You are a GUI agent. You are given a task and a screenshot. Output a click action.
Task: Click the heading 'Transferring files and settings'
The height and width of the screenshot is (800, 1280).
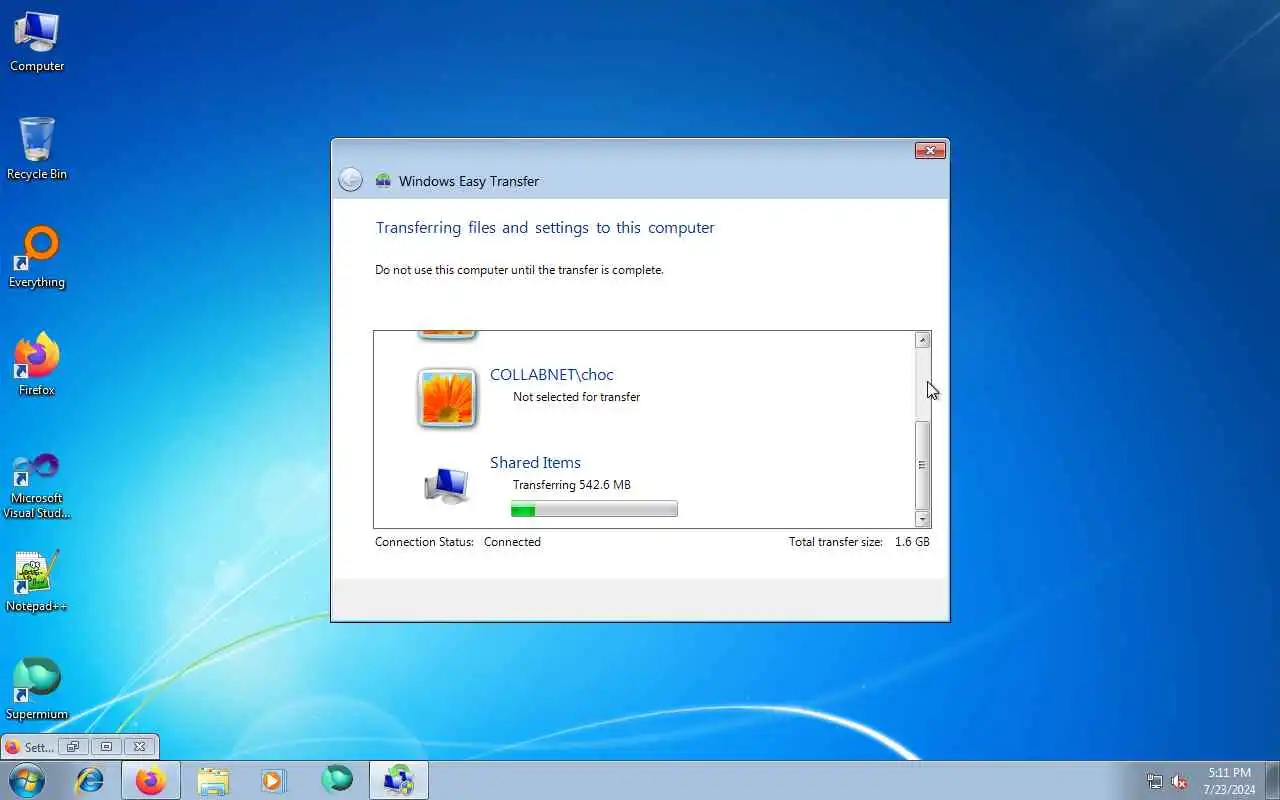click(545, 228)
